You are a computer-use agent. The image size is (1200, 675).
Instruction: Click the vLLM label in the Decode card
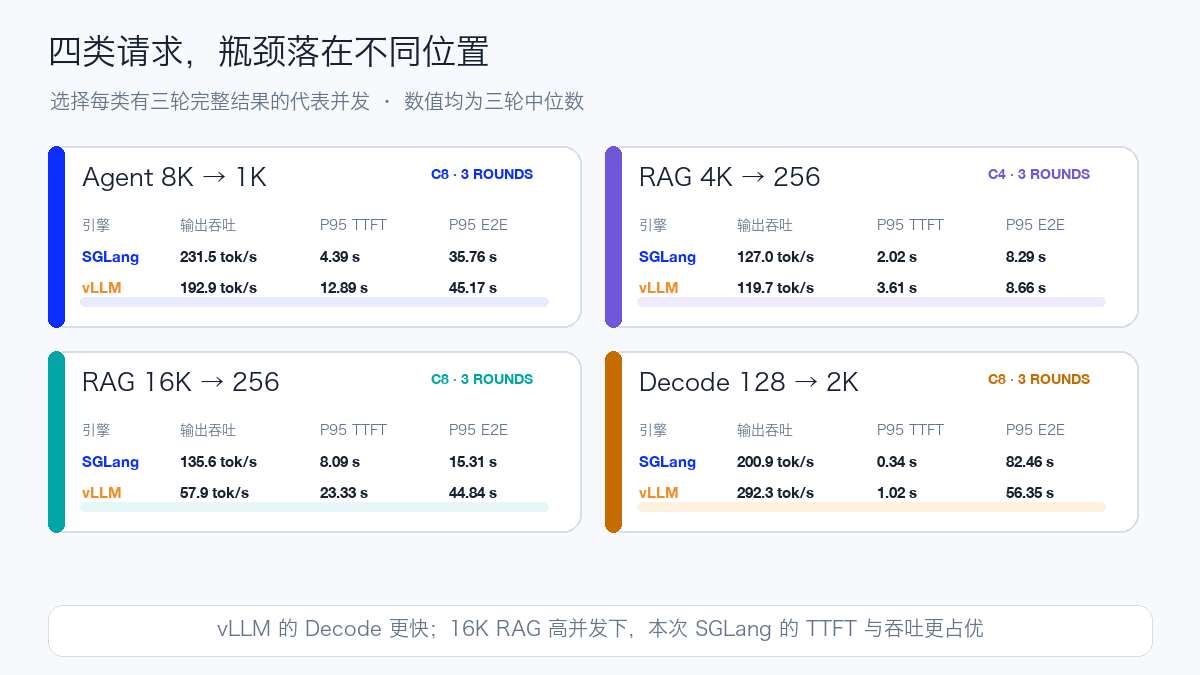(x=658, y=493)
